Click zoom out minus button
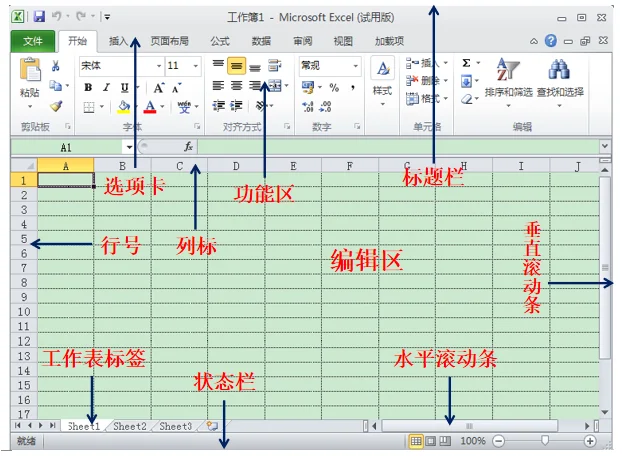The image size is (622, 456). coord(499,441)
